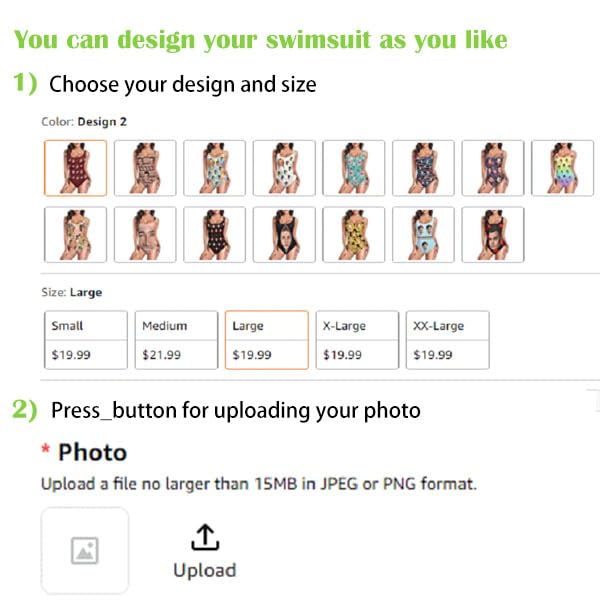Select the tan swimsuit with one large face

[x=145, y=235]
